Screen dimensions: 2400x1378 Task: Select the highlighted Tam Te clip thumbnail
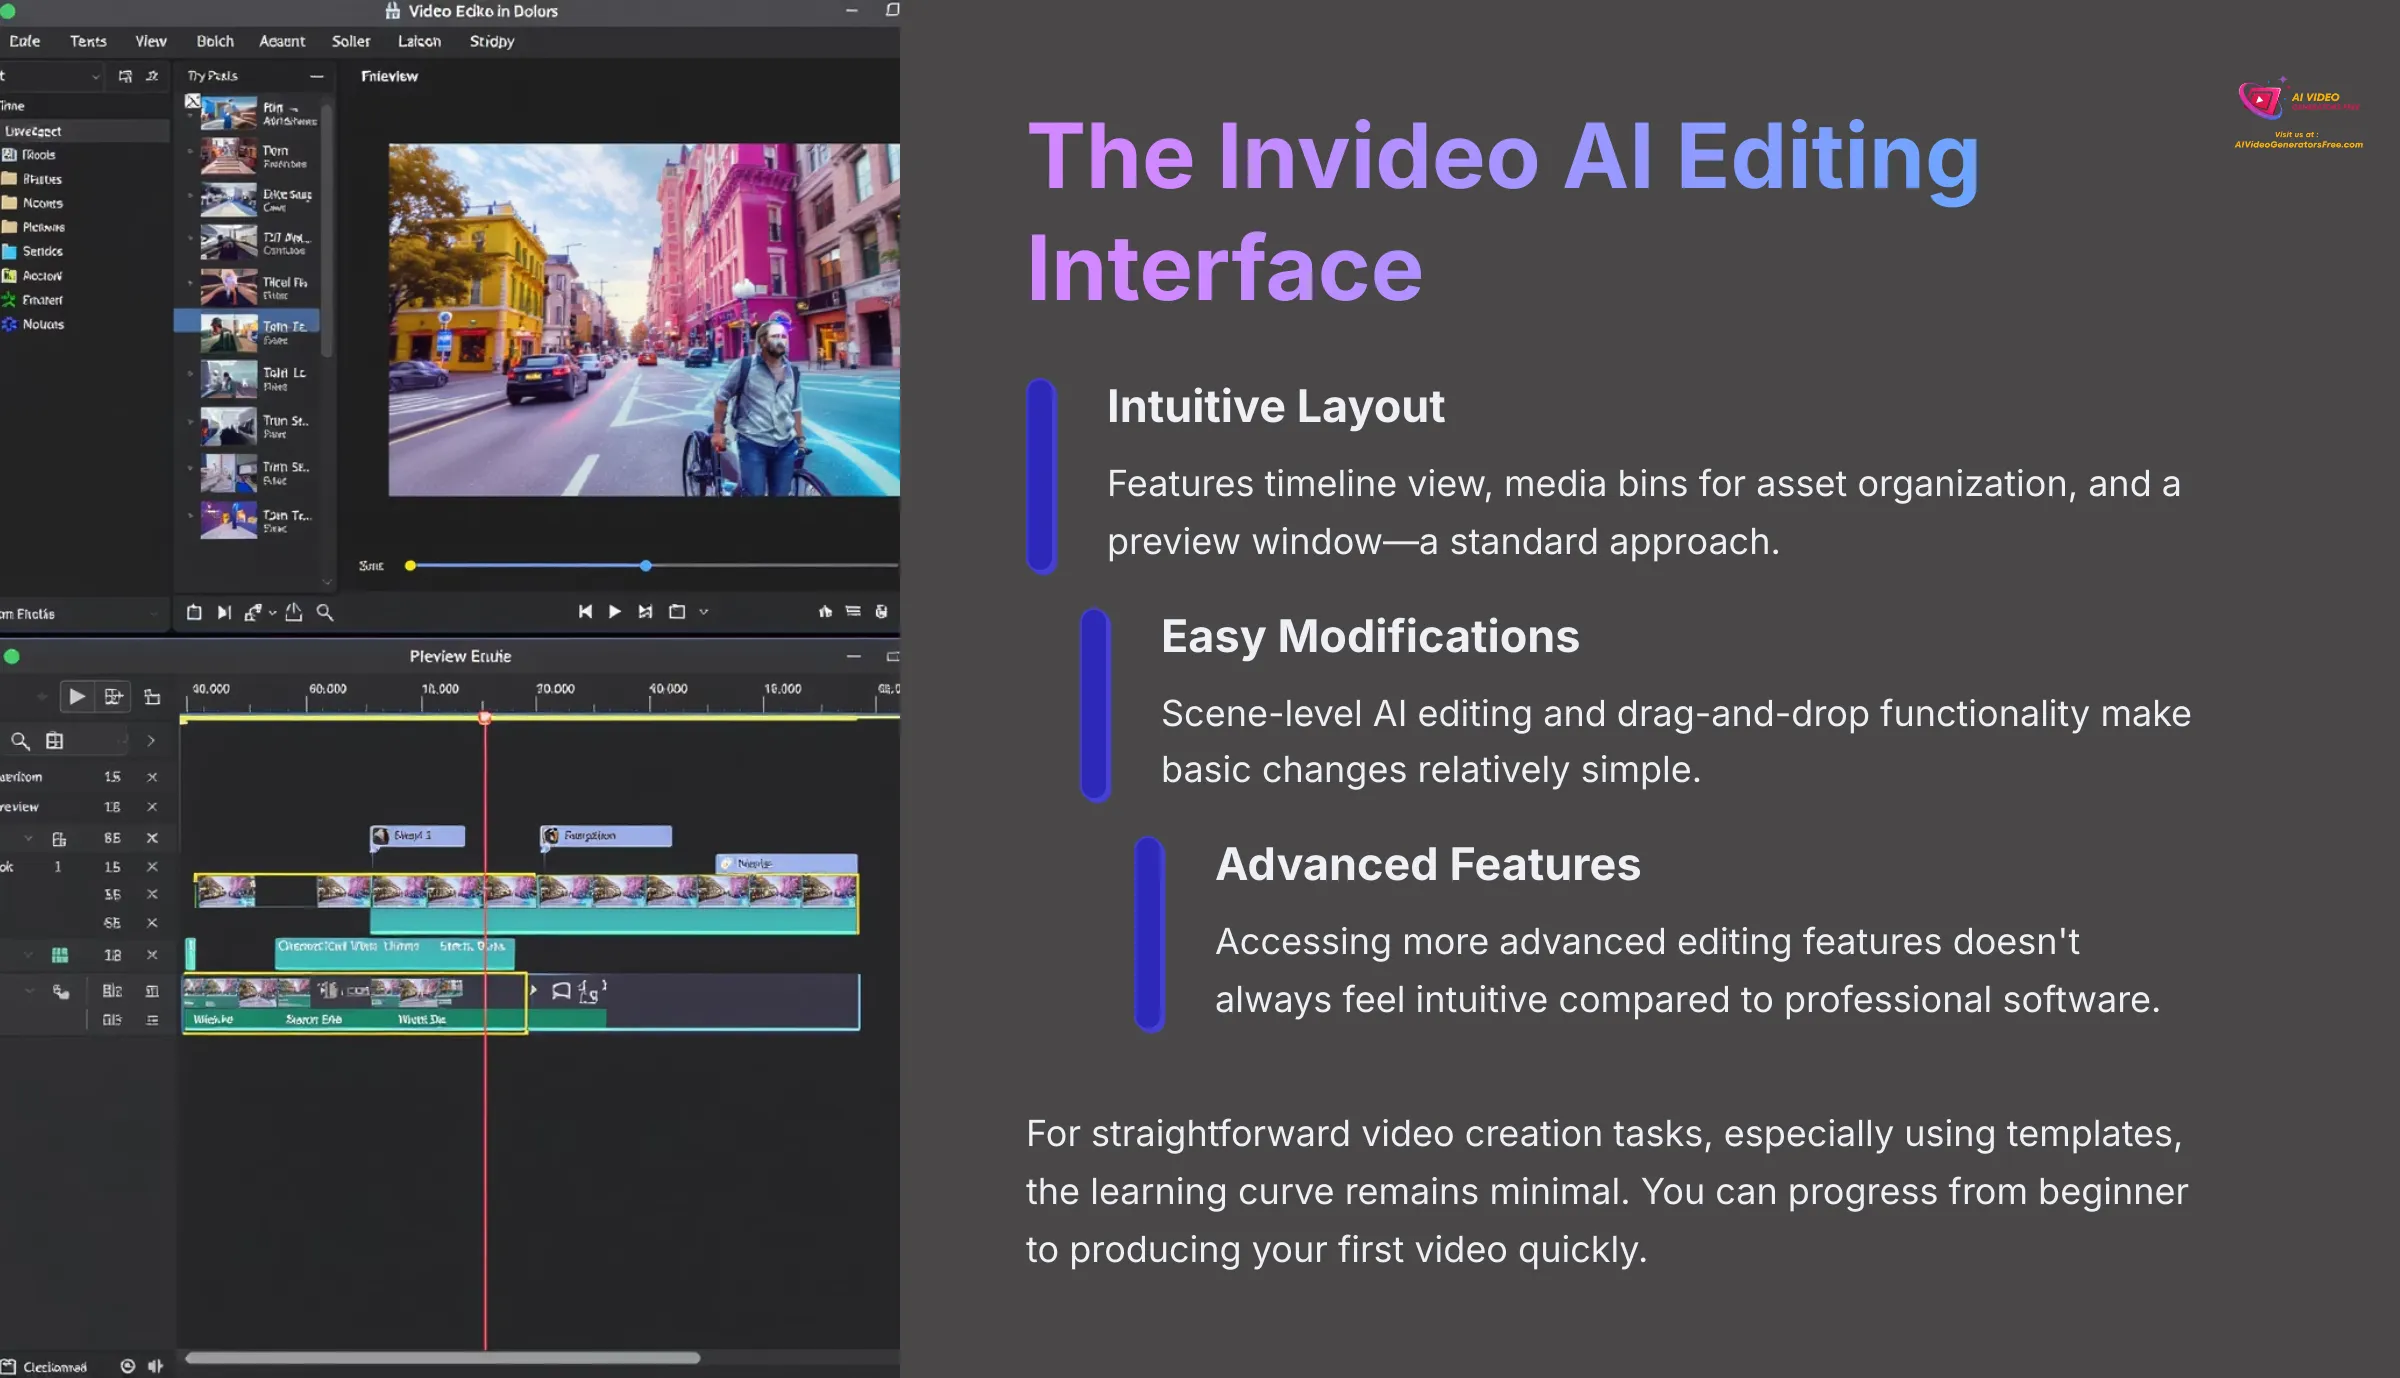229,332
